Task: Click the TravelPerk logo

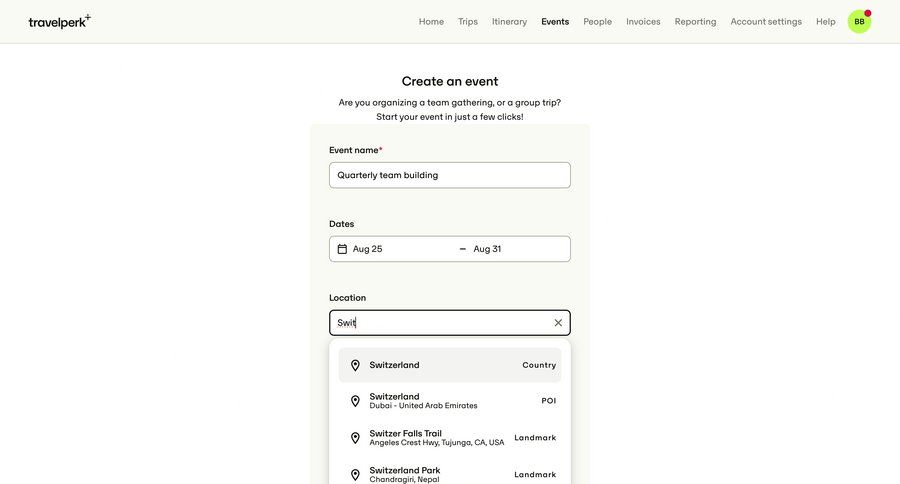Action: pos(59,21)
